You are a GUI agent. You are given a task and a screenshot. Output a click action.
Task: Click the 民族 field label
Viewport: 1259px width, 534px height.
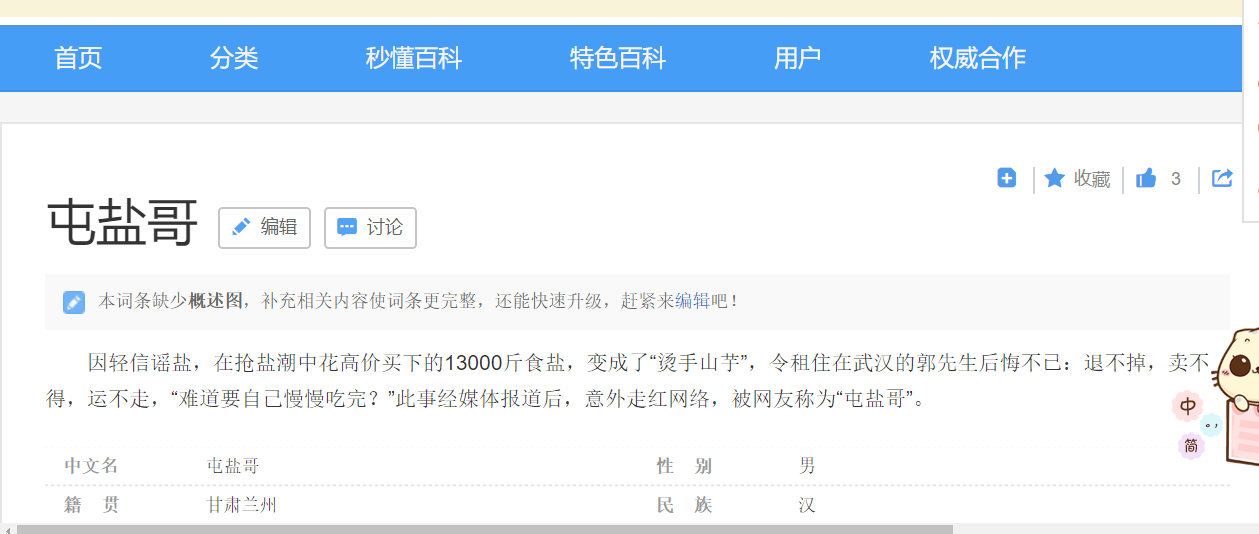pos(685,506)
